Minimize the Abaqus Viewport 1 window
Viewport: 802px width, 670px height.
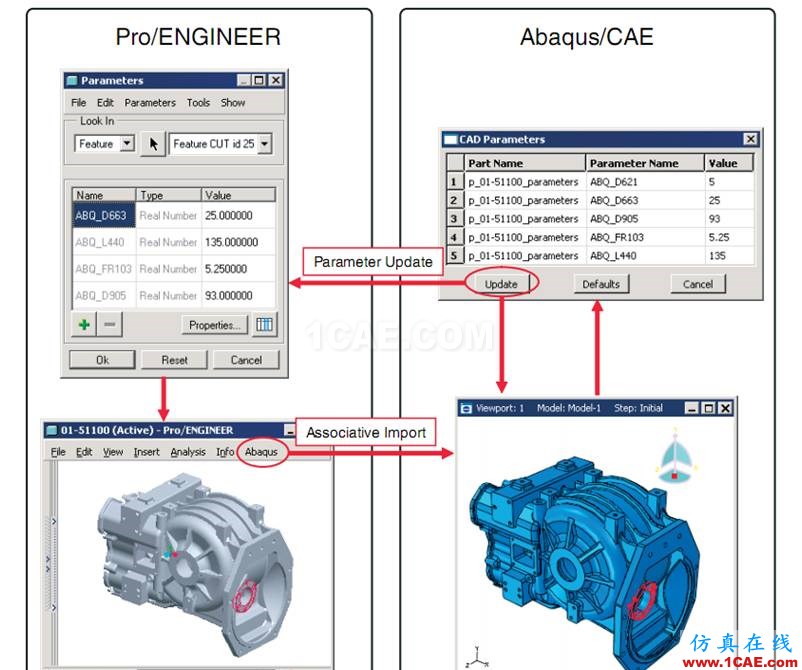pos(692,408)
